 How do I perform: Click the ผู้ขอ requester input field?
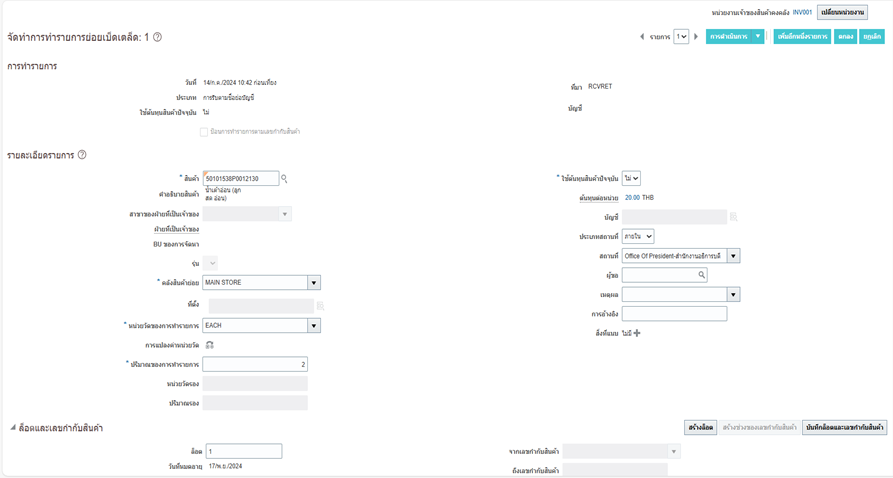point(664,275)
